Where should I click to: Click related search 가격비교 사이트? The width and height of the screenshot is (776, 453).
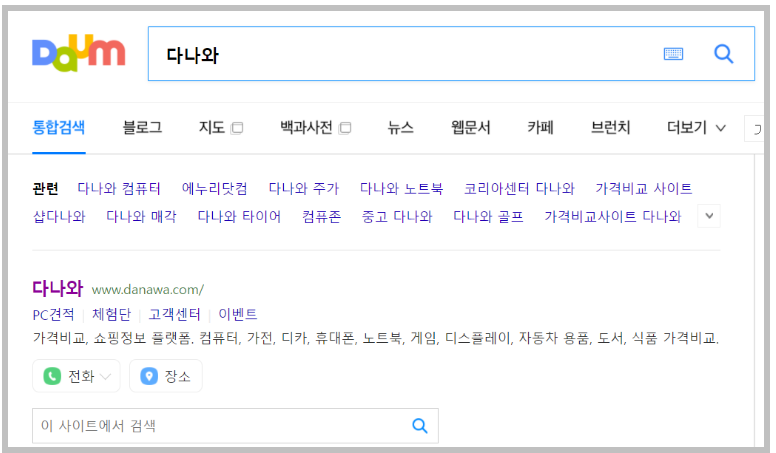point(643,188)
